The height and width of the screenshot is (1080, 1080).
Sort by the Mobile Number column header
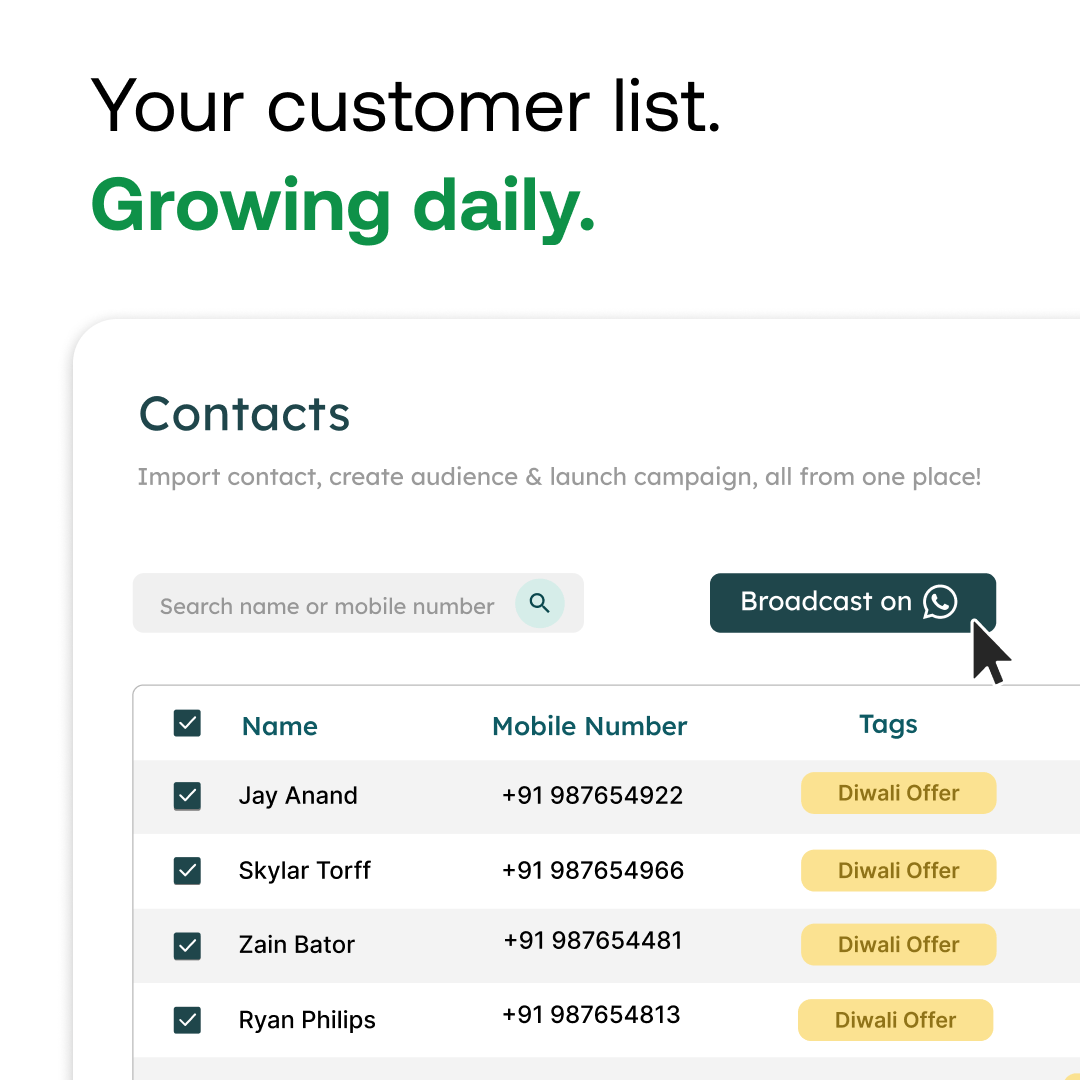[x=589, y=726]
